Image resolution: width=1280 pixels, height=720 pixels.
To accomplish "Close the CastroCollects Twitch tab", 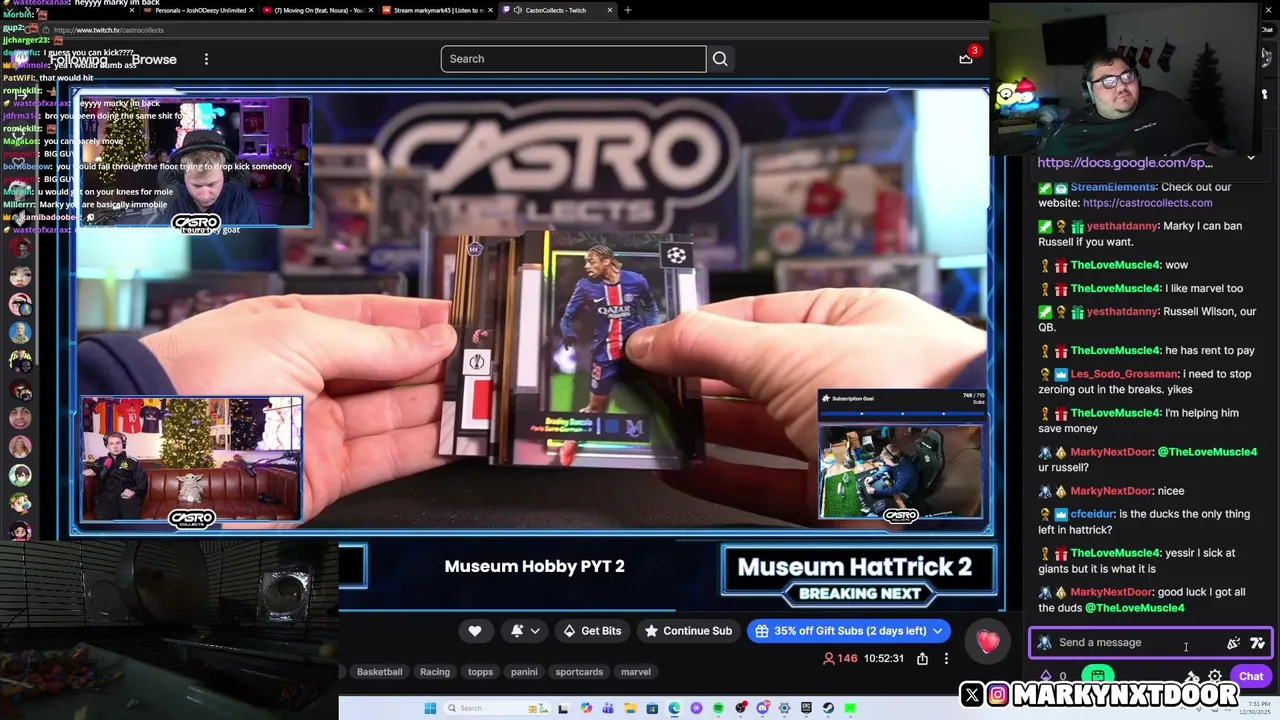I will [x=610, y=10].
